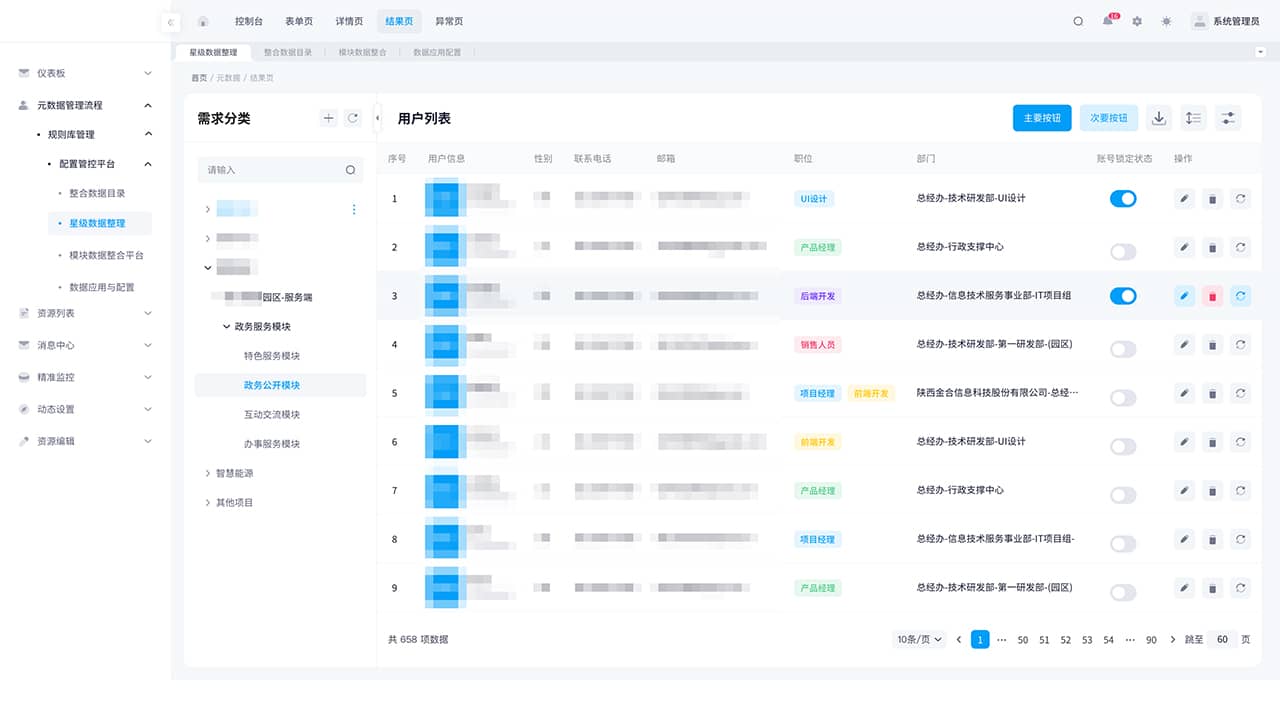Open the 10条/页 page size dropdown
This screenshot has width=1280, height=720.
click(x=919, y=640)
